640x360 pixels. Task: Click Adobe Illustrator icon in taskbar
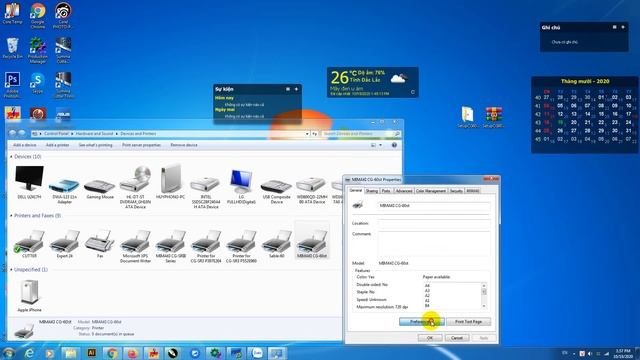coord(91,353)
